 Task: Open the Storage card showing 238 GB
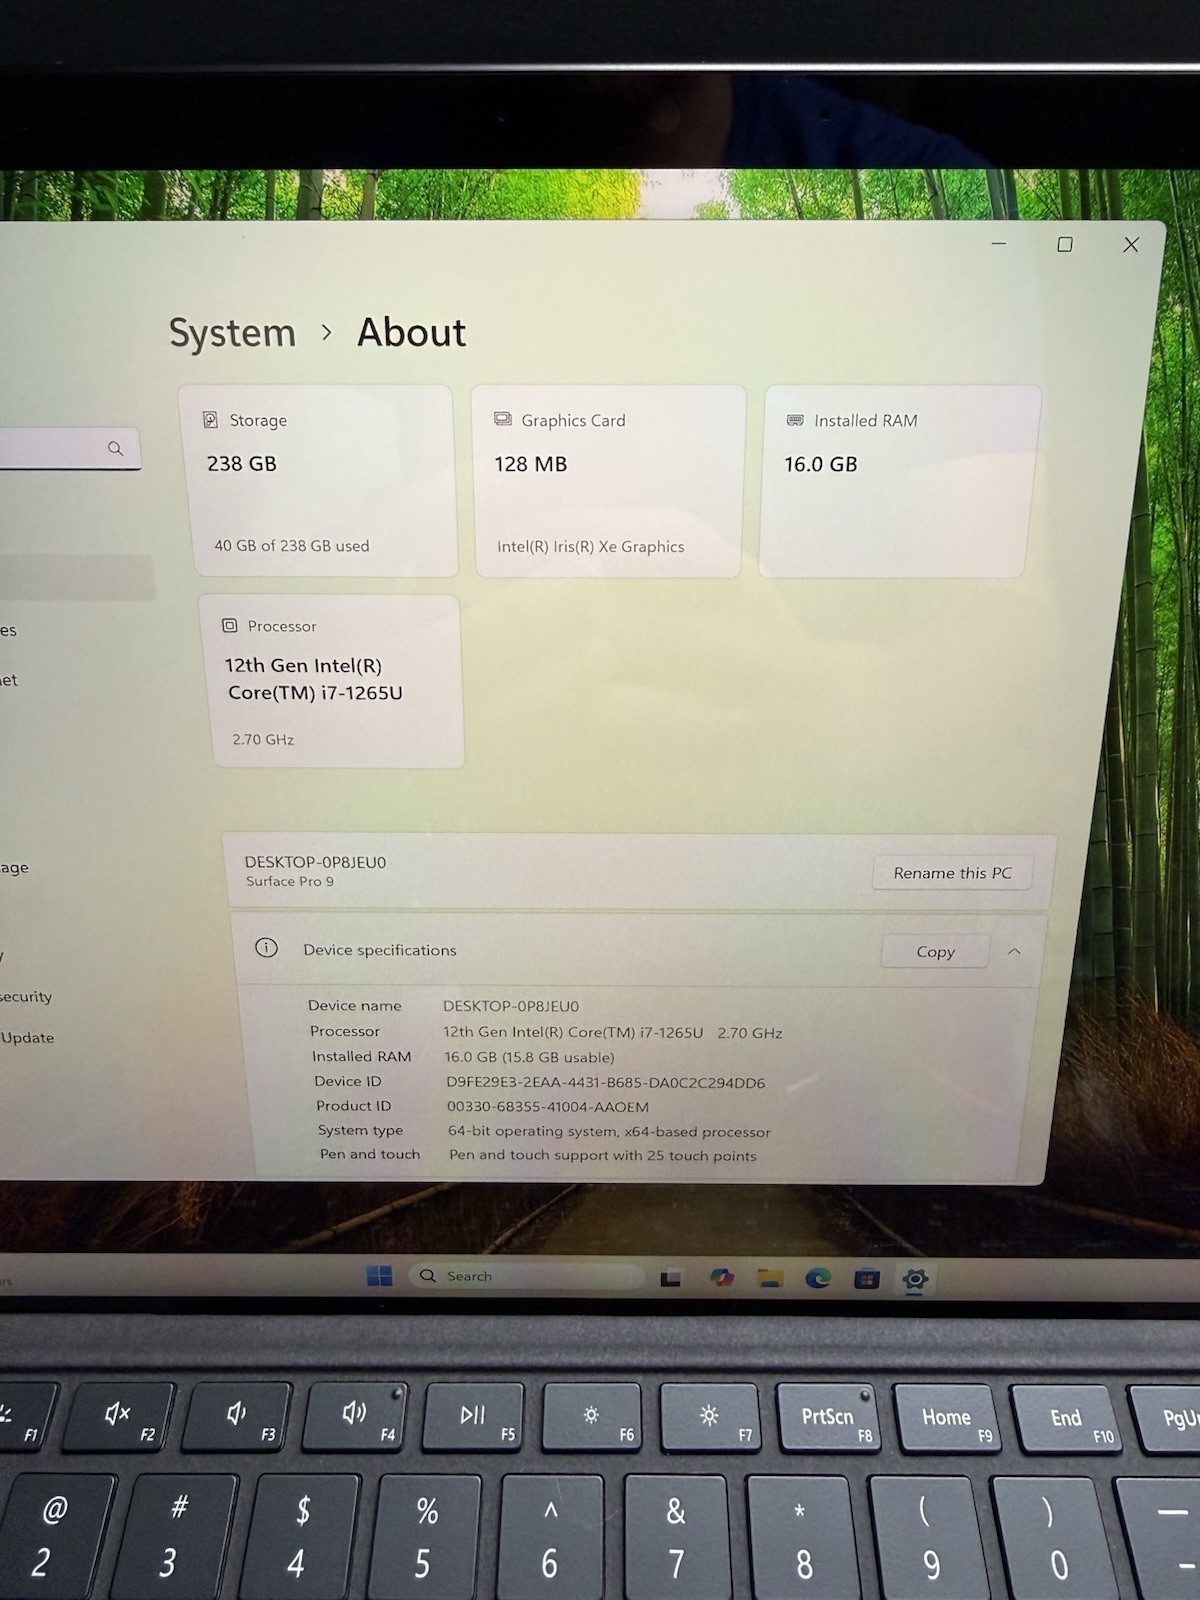tap(320, 481)
